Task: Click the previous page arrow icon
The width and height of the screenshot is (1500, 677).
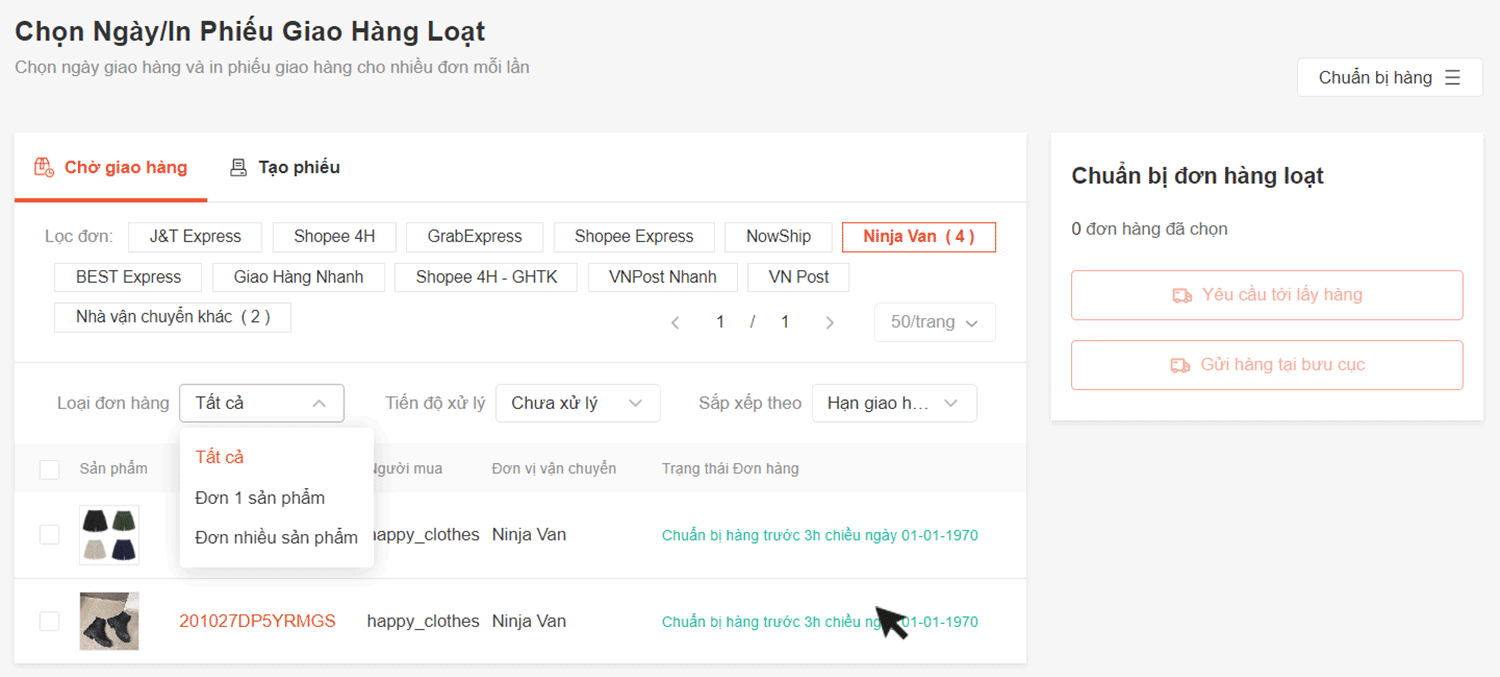Action: (x=676, y=322)
